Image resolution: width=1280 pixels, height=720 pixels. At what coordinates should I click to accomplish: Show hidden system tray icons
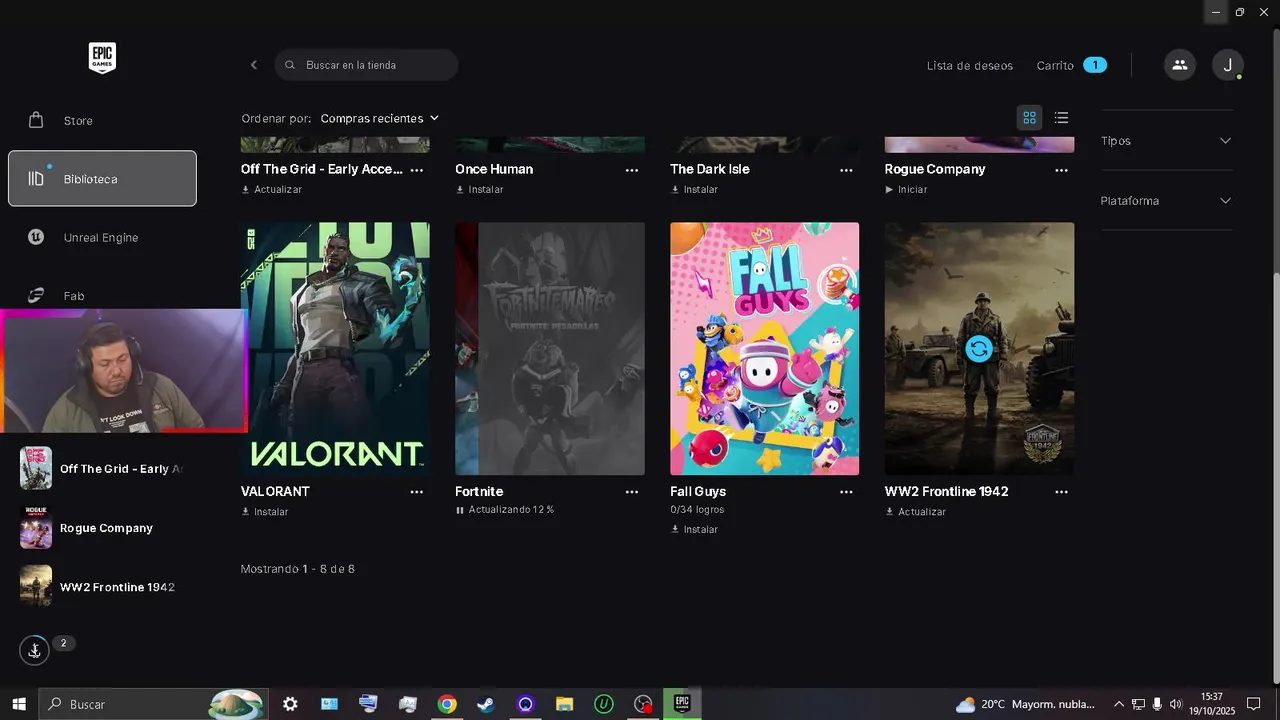pyautogui.click(x=1119, y=704)
